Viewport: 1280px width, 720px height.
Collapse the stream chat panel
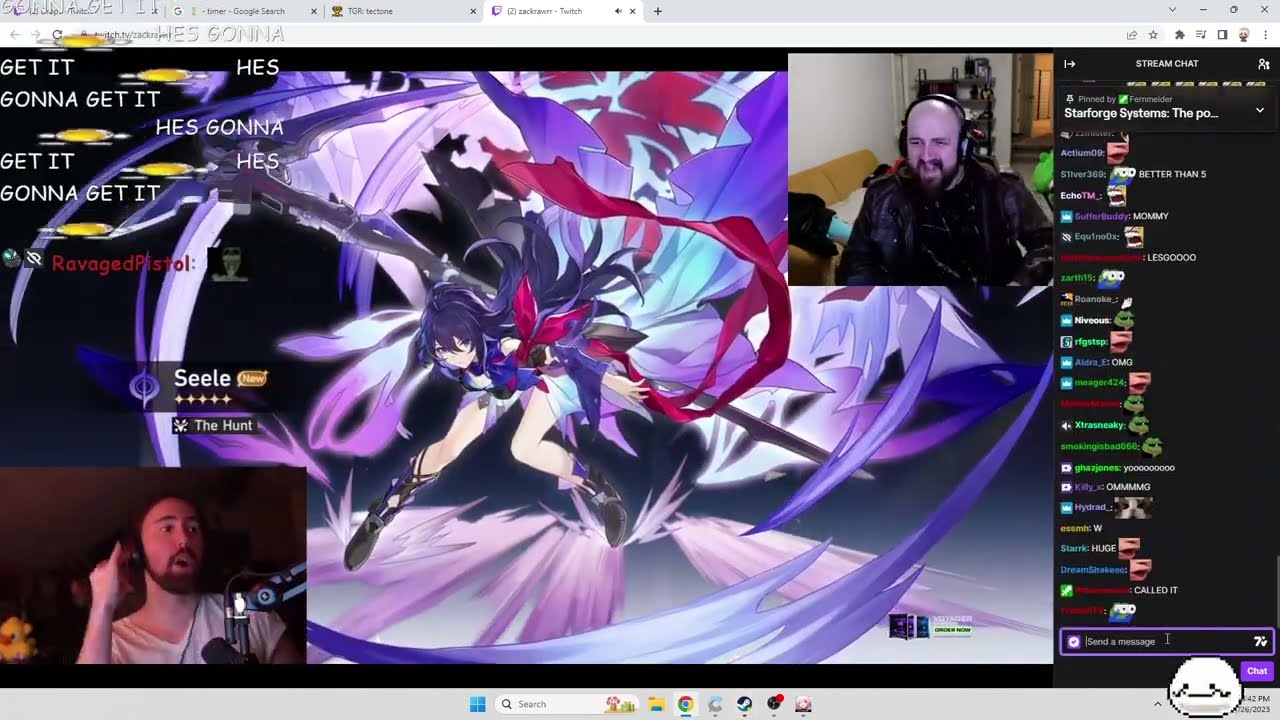1069,64
